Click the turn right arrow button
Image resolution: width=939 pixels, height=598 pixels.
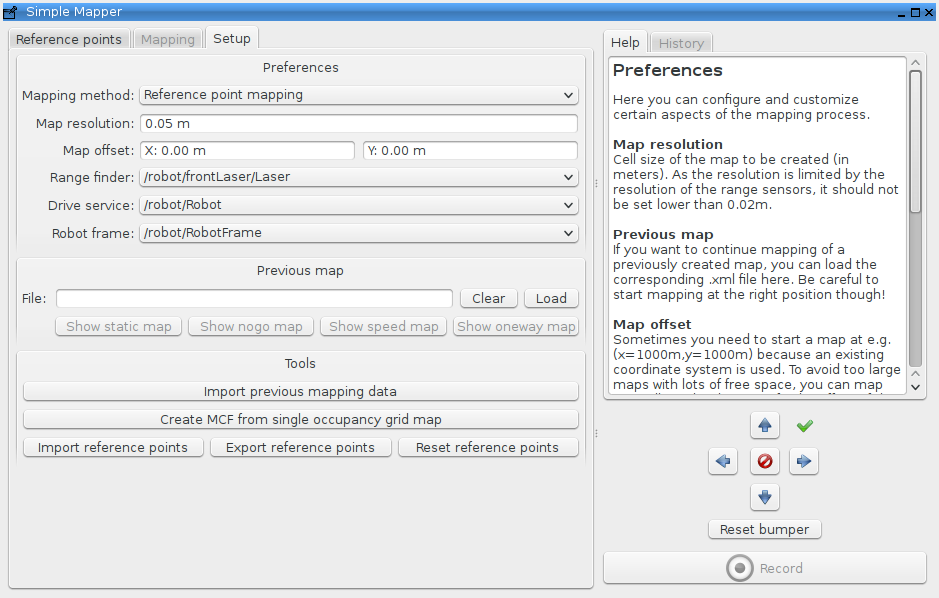(x=804, y=461)
